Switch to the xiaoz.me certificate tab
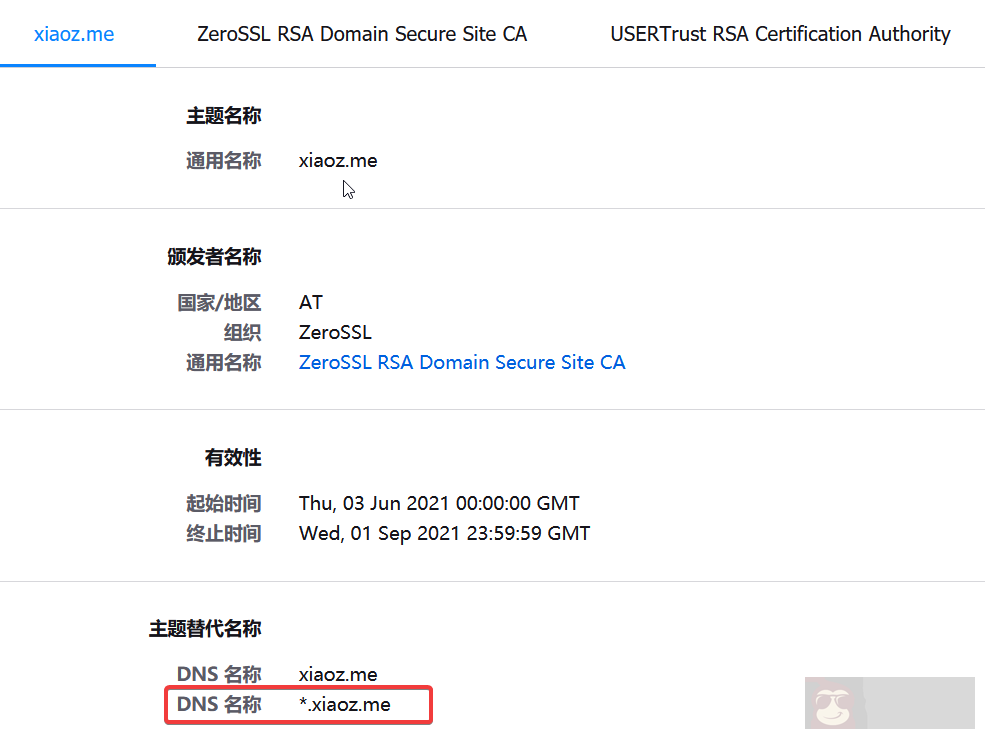 tap(74, 34)
